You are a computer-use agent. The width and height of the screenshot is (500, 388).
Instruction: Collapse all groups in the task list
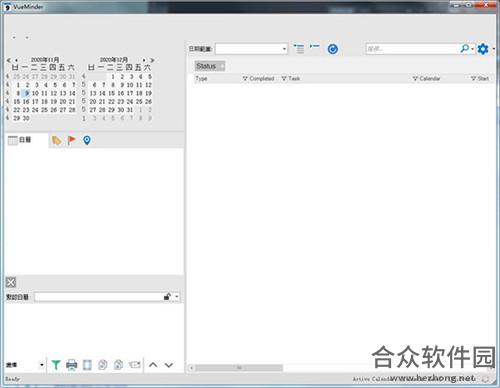click(314, 46)
